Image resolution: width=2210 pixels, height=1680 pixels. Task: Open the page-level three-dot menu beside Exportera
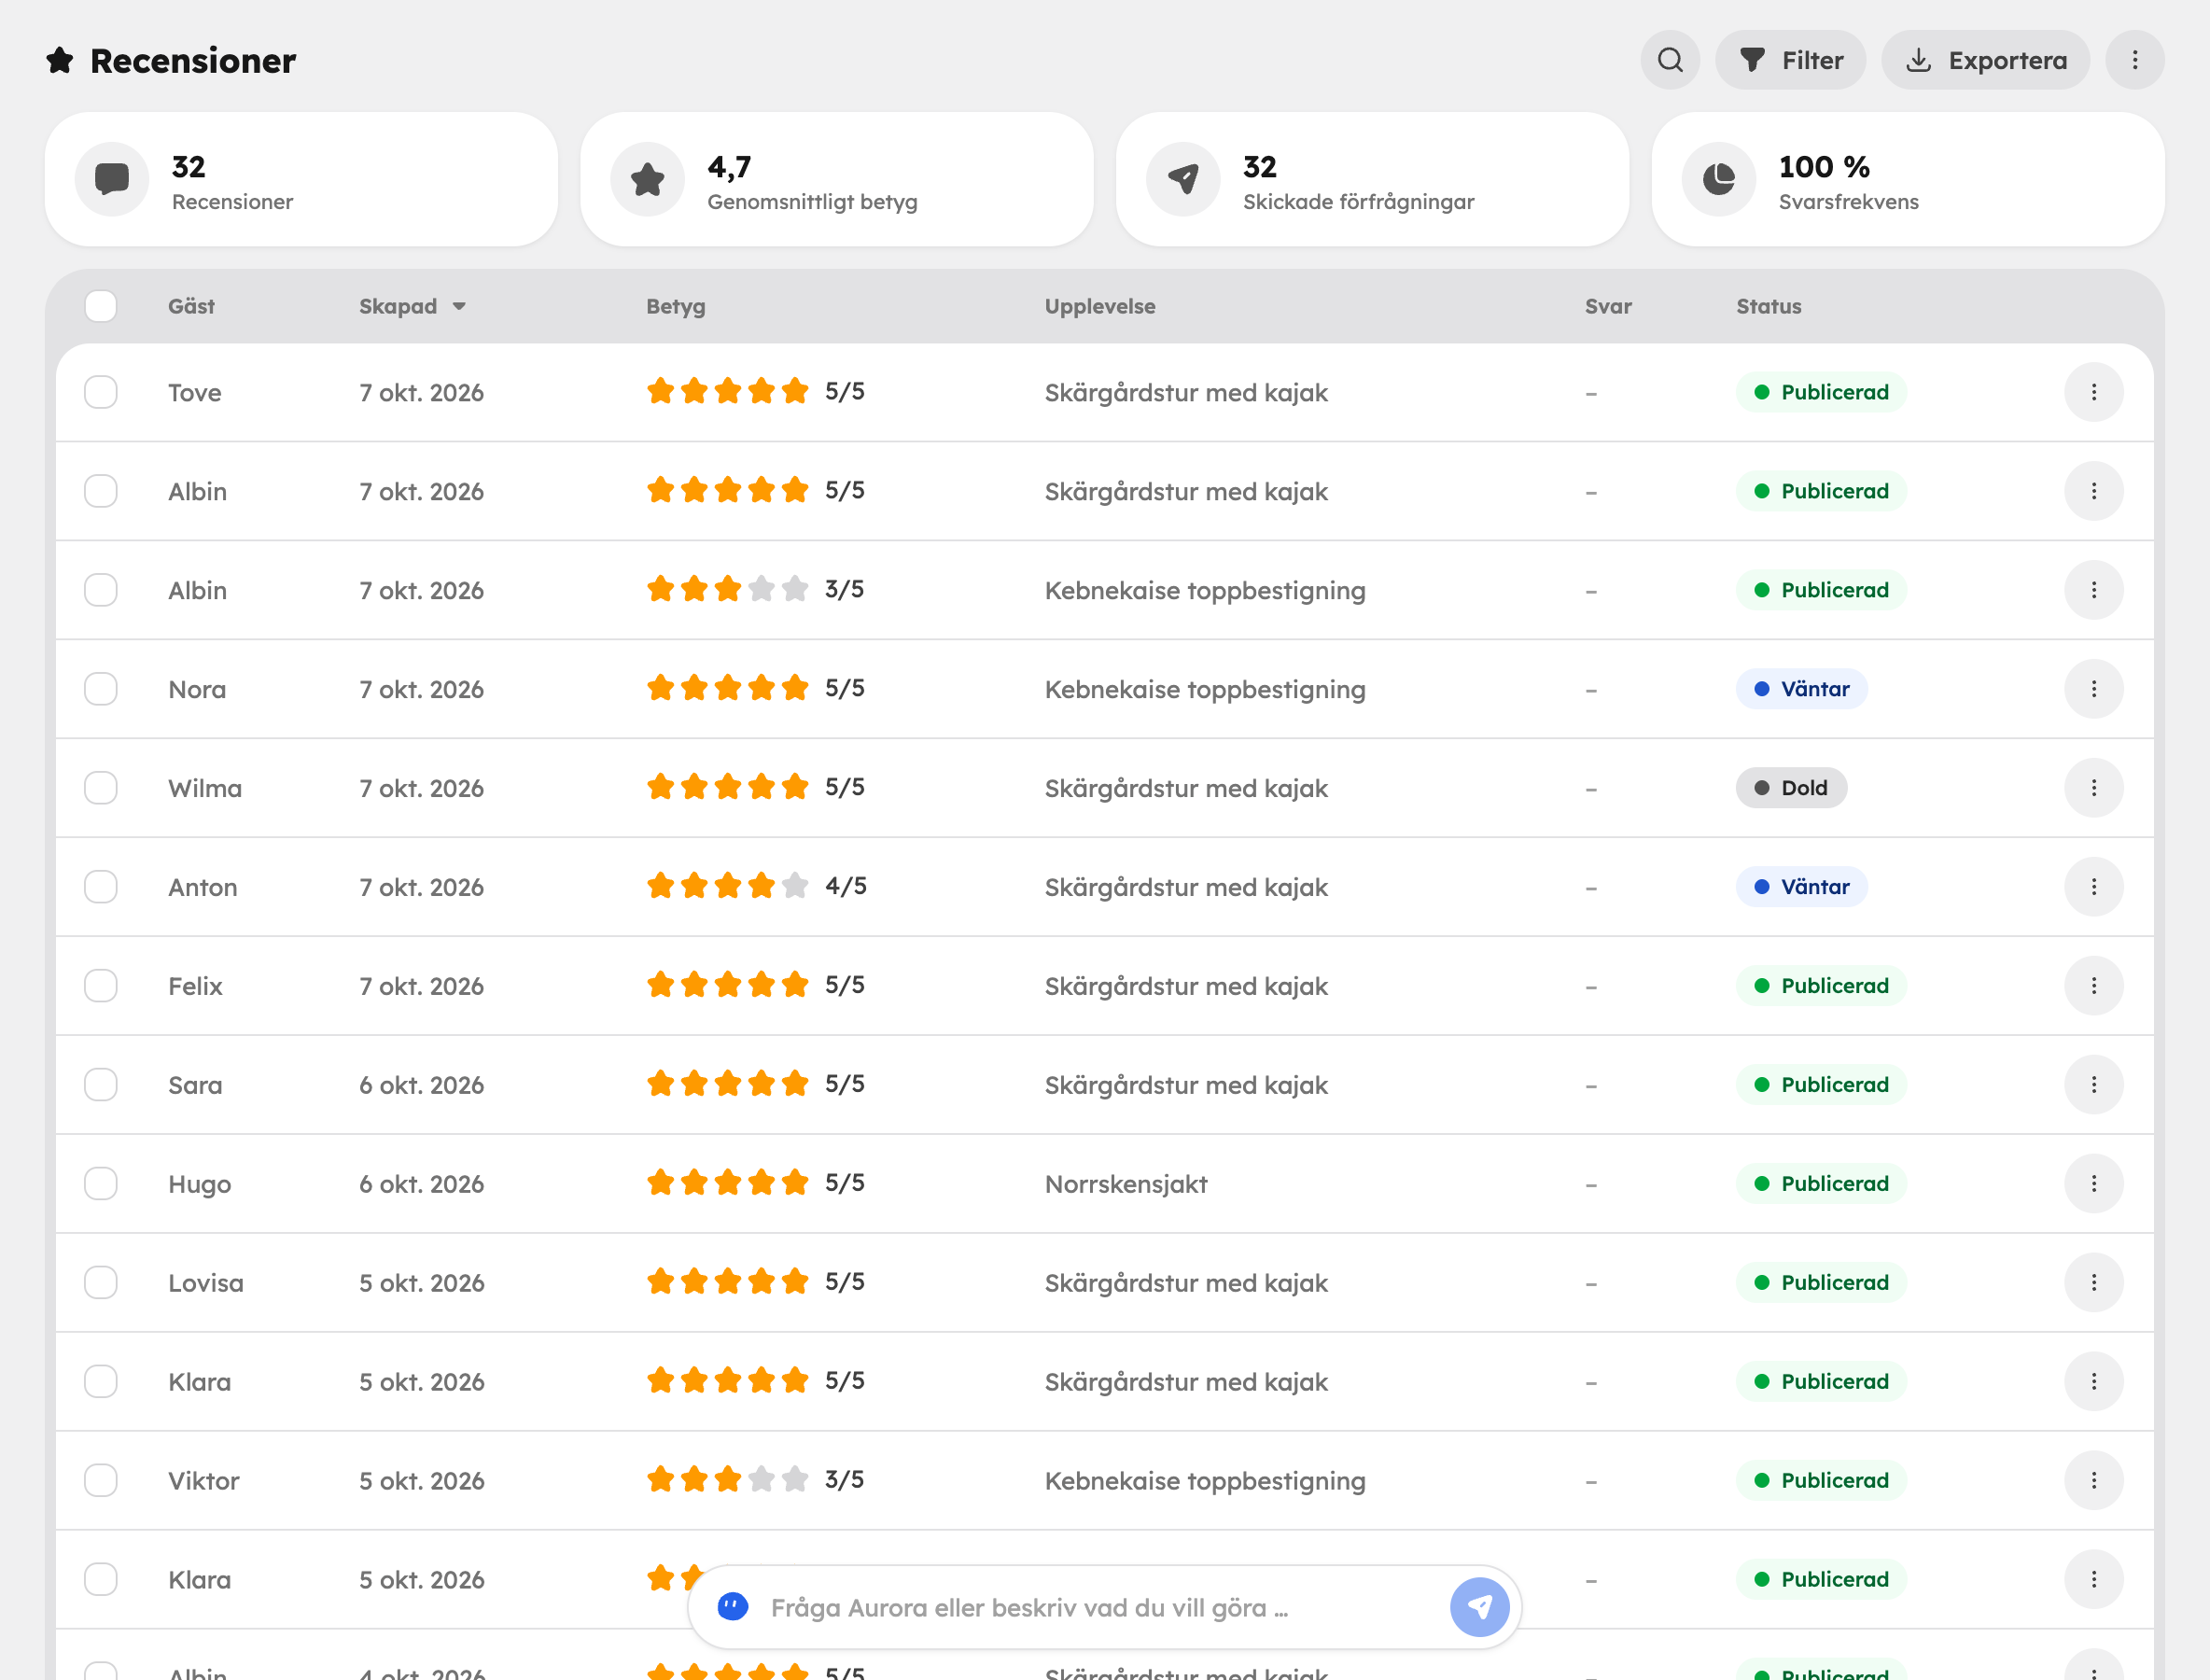point(2134,60)
